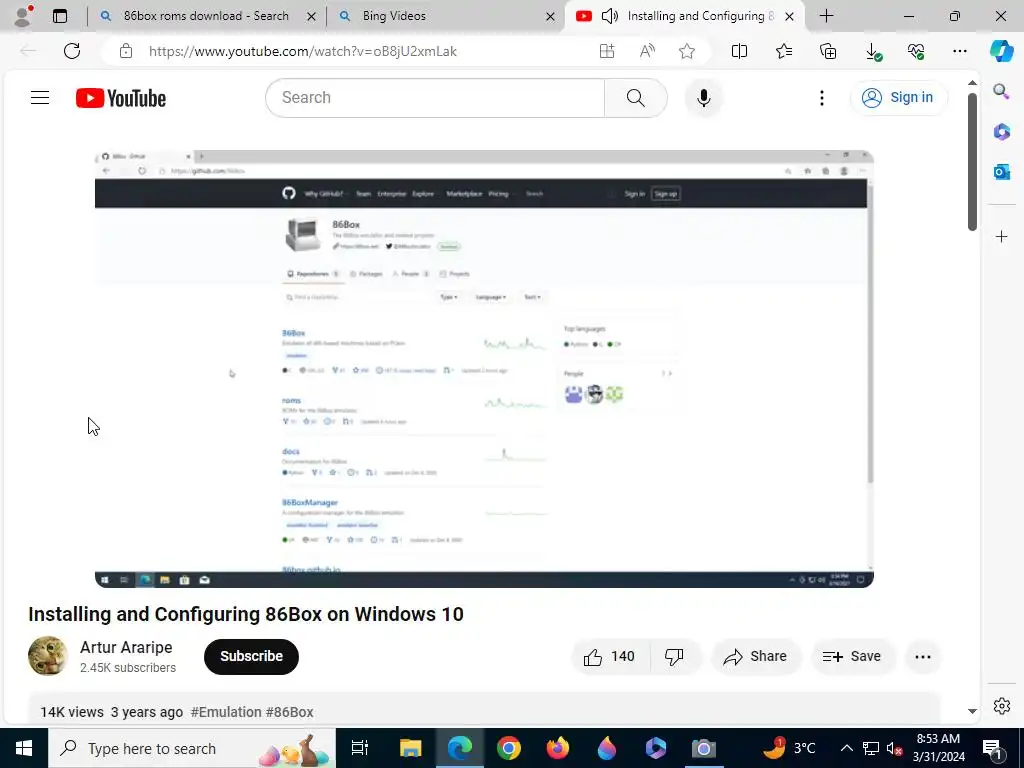Open Edge Settings and more menu
Image resolution: width=1024 pixels, height=768 pixels.
[959, 51]
